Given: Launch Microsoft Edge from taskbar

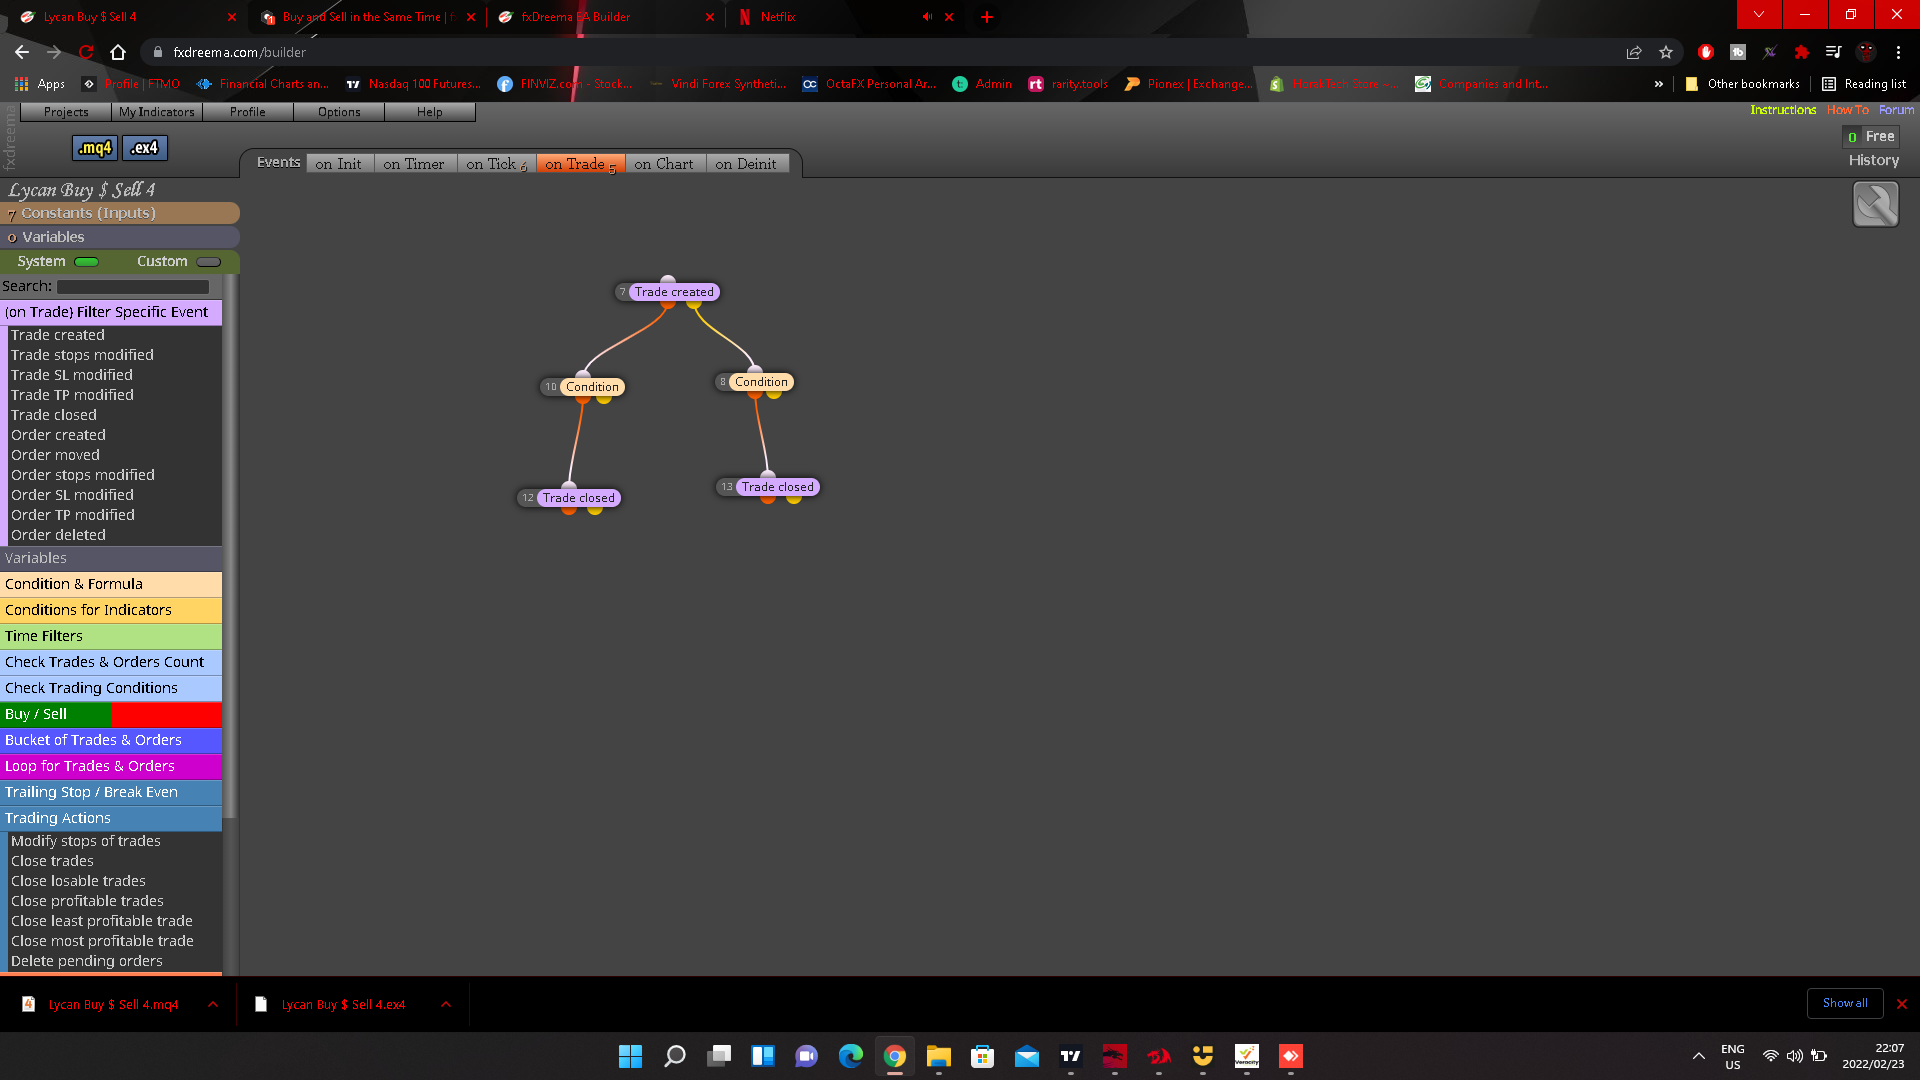Looking at the screenshot, I should pos(851,1056).
